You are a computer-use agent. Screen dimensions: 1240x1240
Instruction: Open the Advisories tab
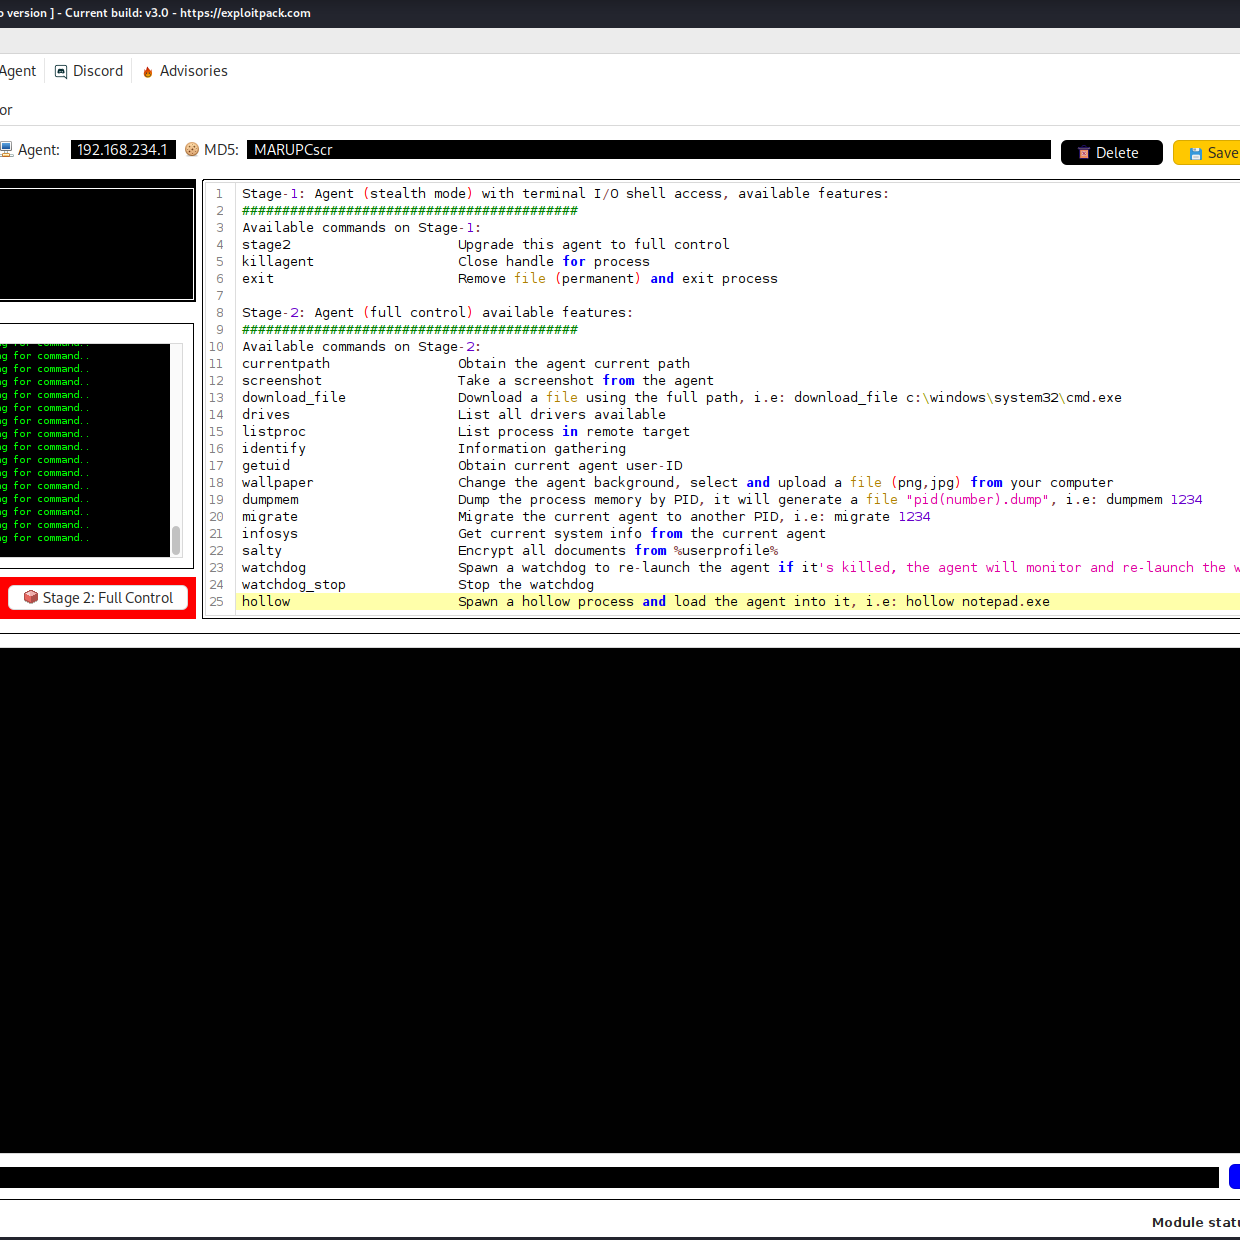(193, 71)
